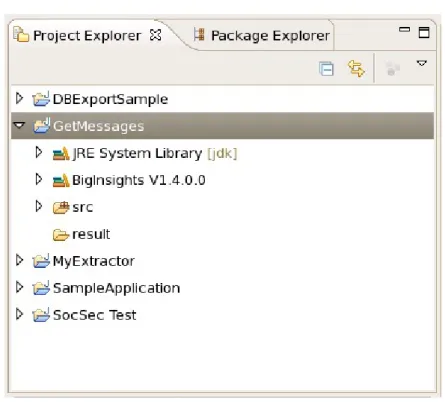The height and width of the screenshot is (402, 445).
Task: Click the DBExportSample project folder icon
Action: pos(41,99)
